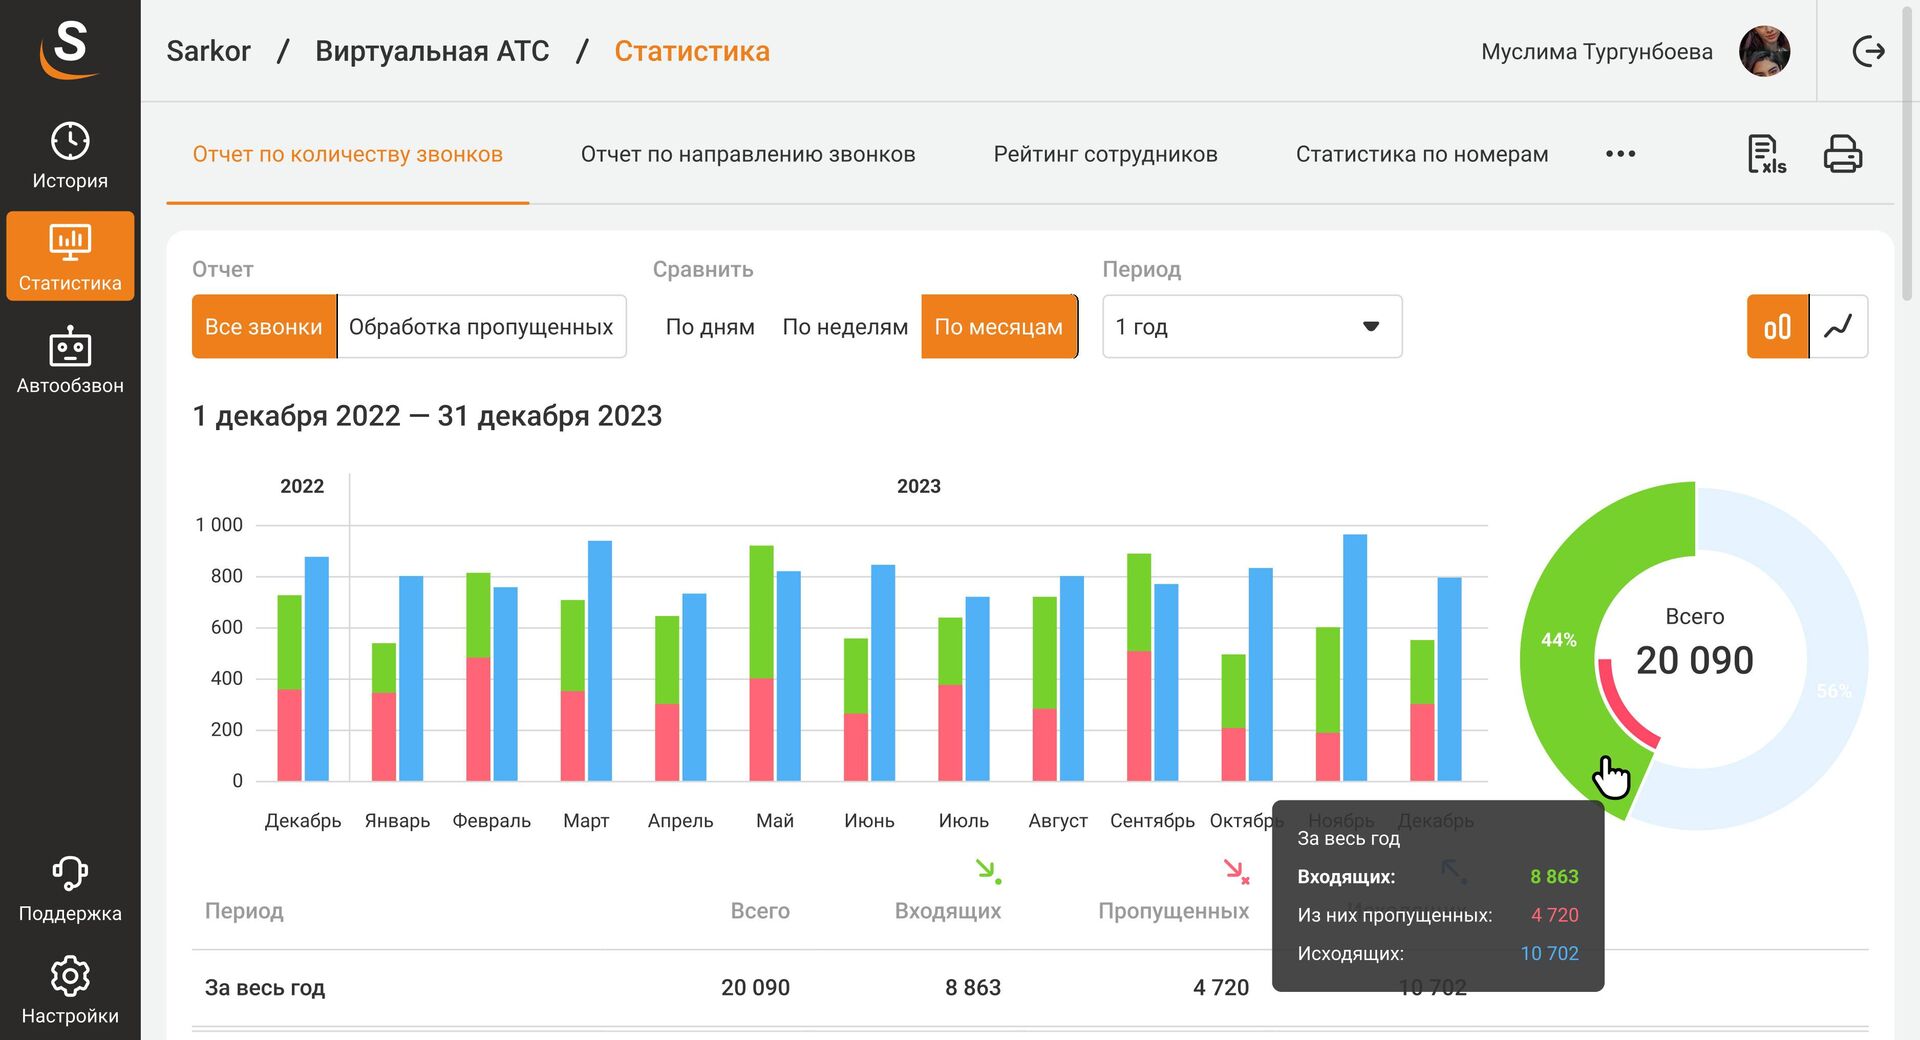Print the statistics report

pyautogui.click(x=1842, y=154)
